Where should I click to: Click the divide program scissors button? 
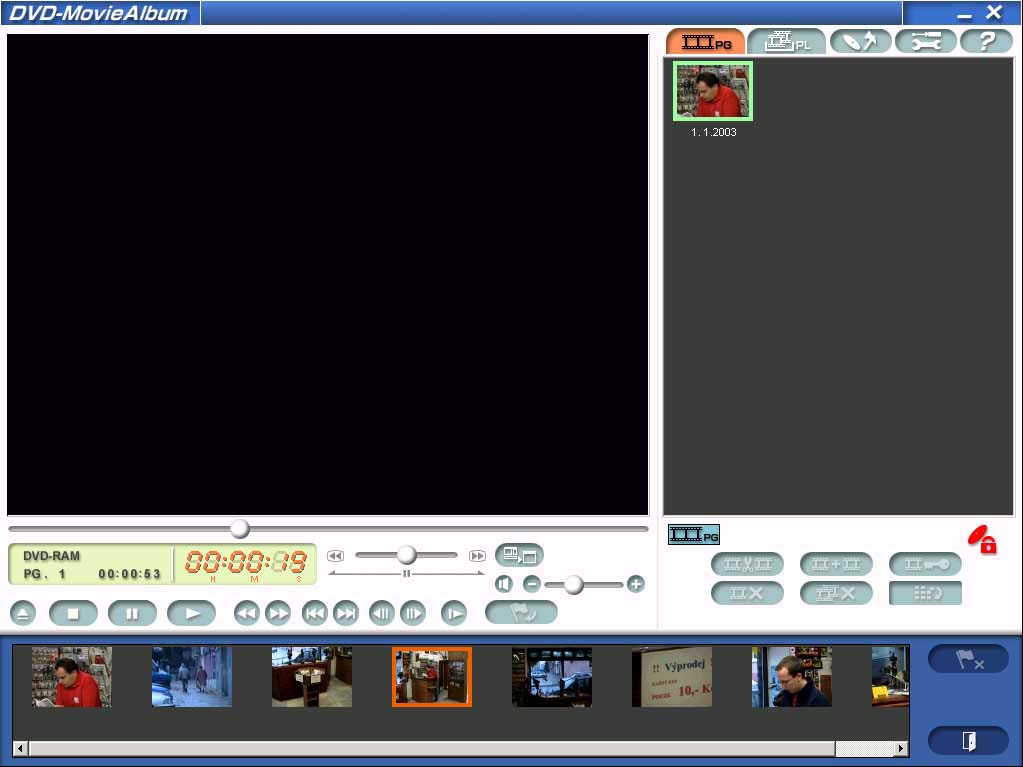tap(747, 564)
